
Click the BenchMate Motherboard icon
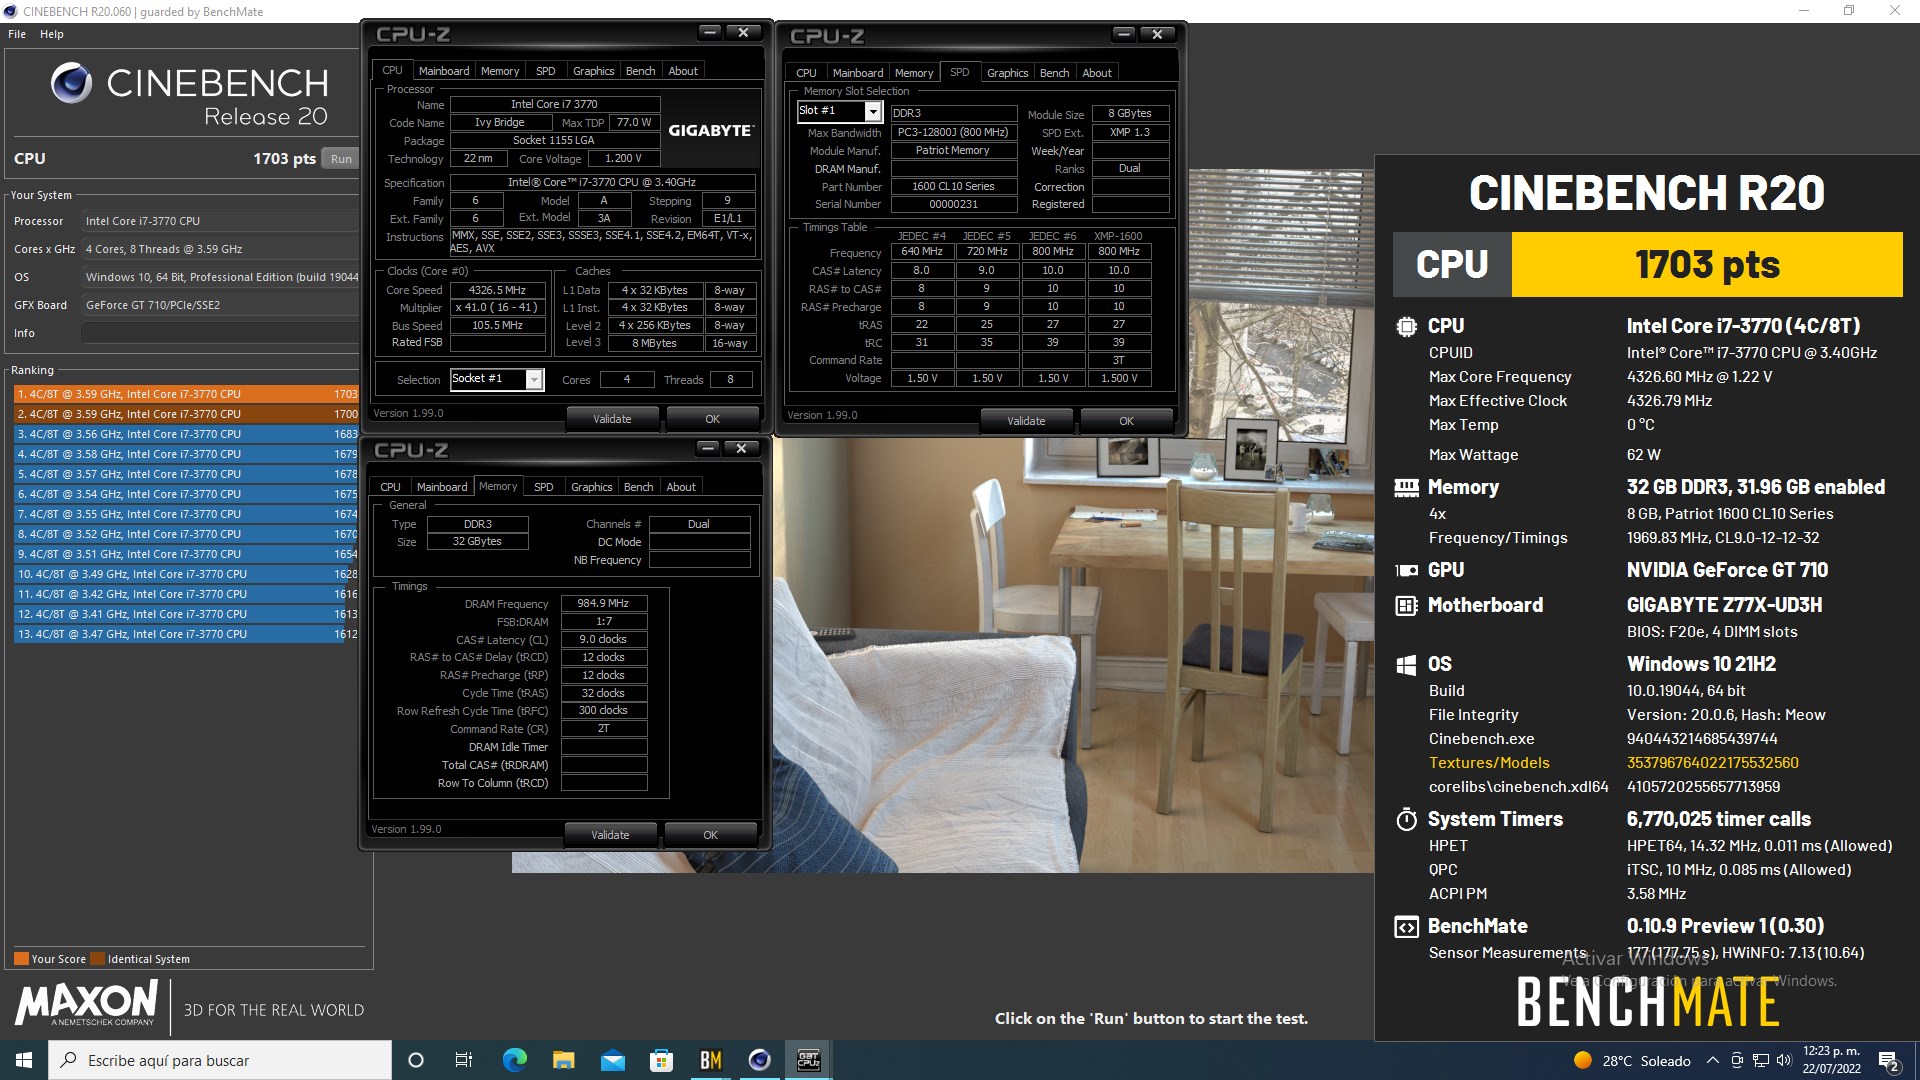[x=1406, y=606]
